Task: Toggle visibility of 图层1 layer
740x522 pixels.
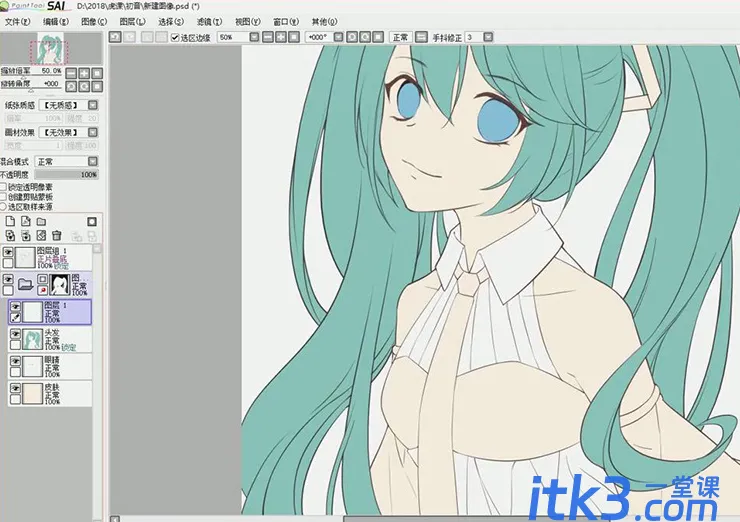Action: coord(15,307)
